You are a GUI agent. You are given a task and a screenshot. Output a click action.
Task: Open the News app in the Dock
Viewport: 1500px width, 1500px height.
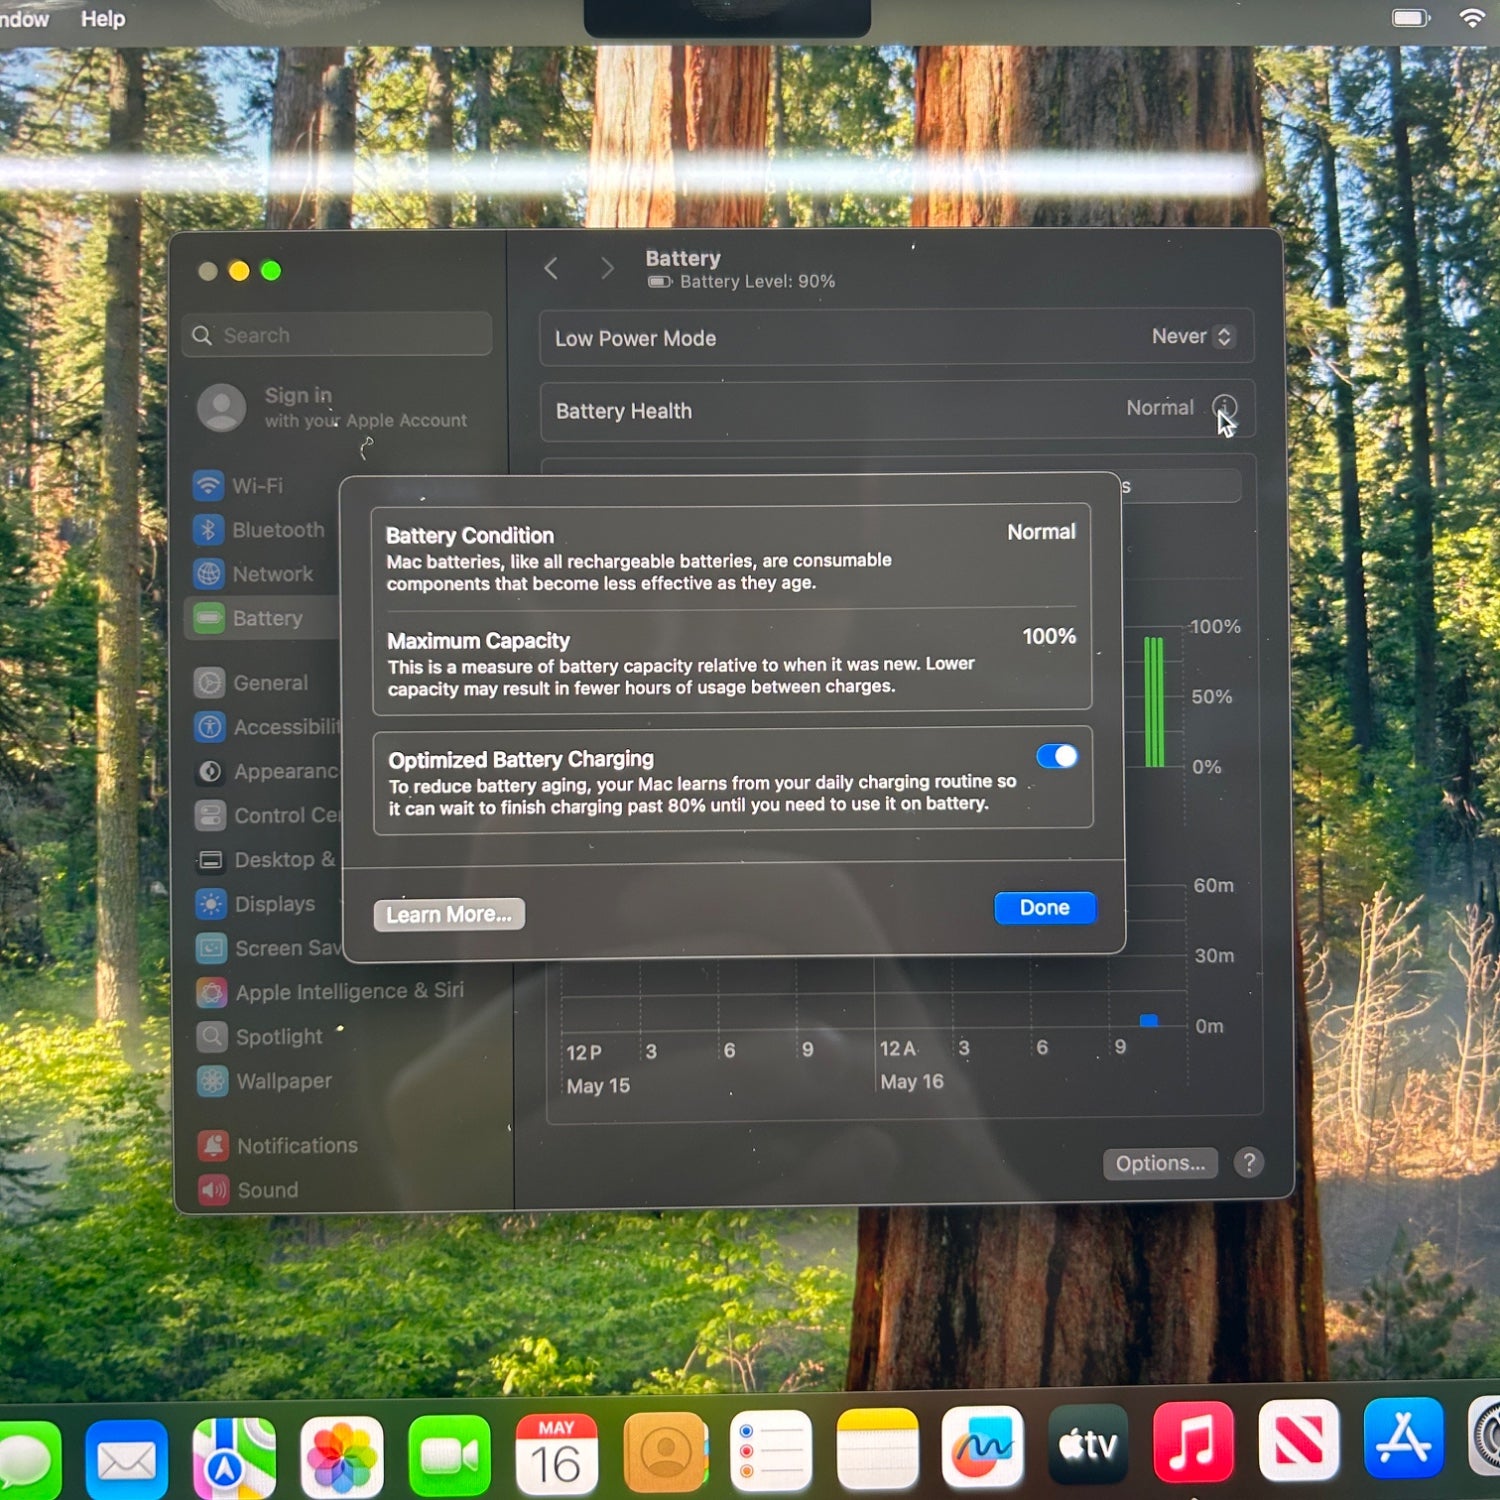[x=1298, y=1439]
